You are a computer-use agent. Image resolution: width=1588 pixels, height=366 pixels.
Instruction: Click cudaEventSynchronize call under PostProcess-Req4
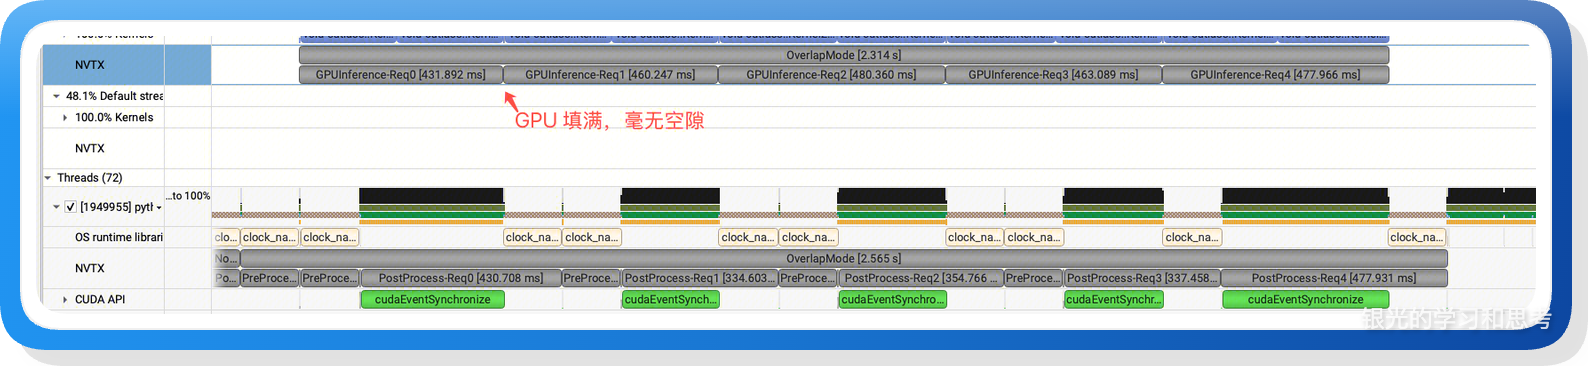(1305, 299)
